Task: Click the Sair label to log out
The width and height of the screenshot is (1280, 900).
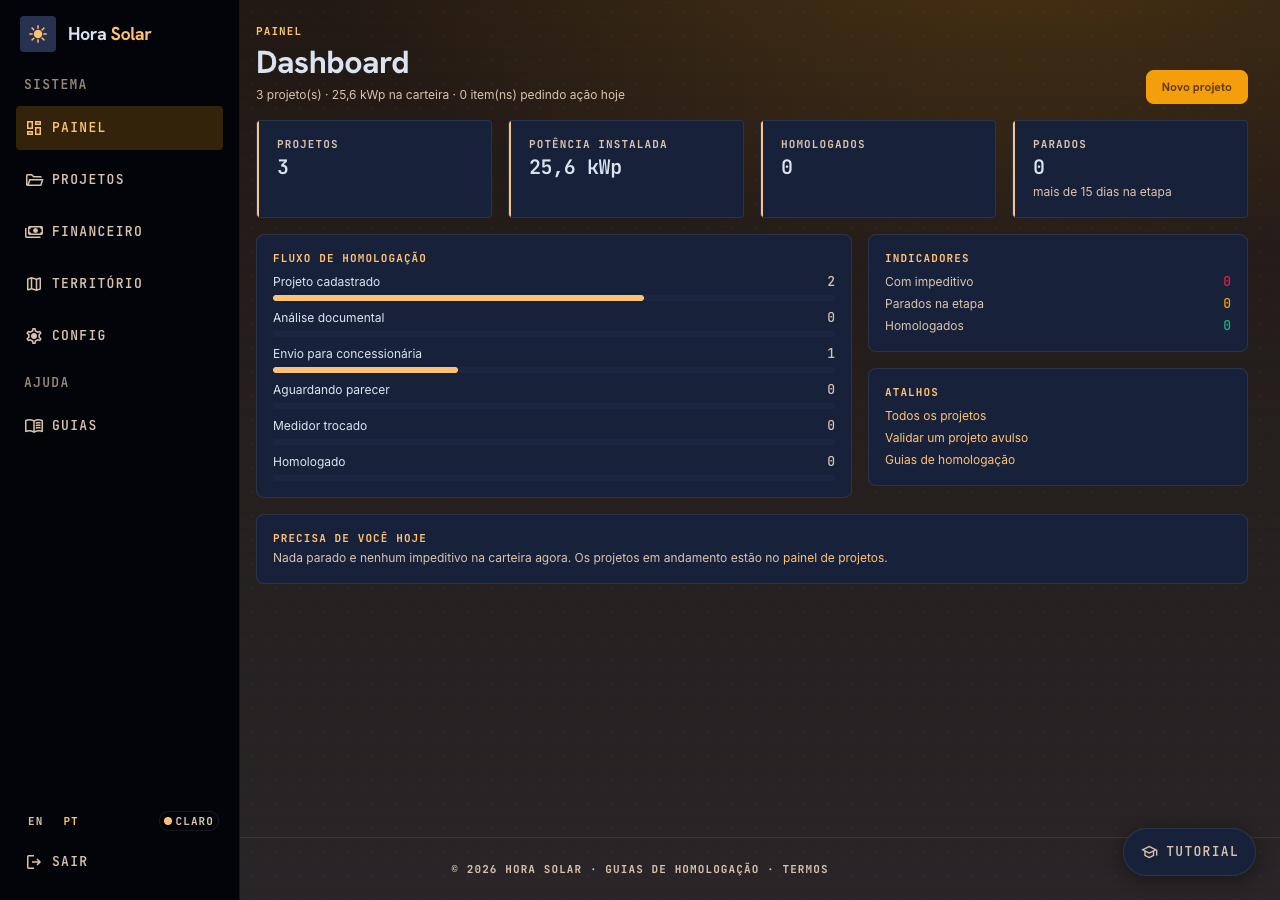Action: pos(70,862)
